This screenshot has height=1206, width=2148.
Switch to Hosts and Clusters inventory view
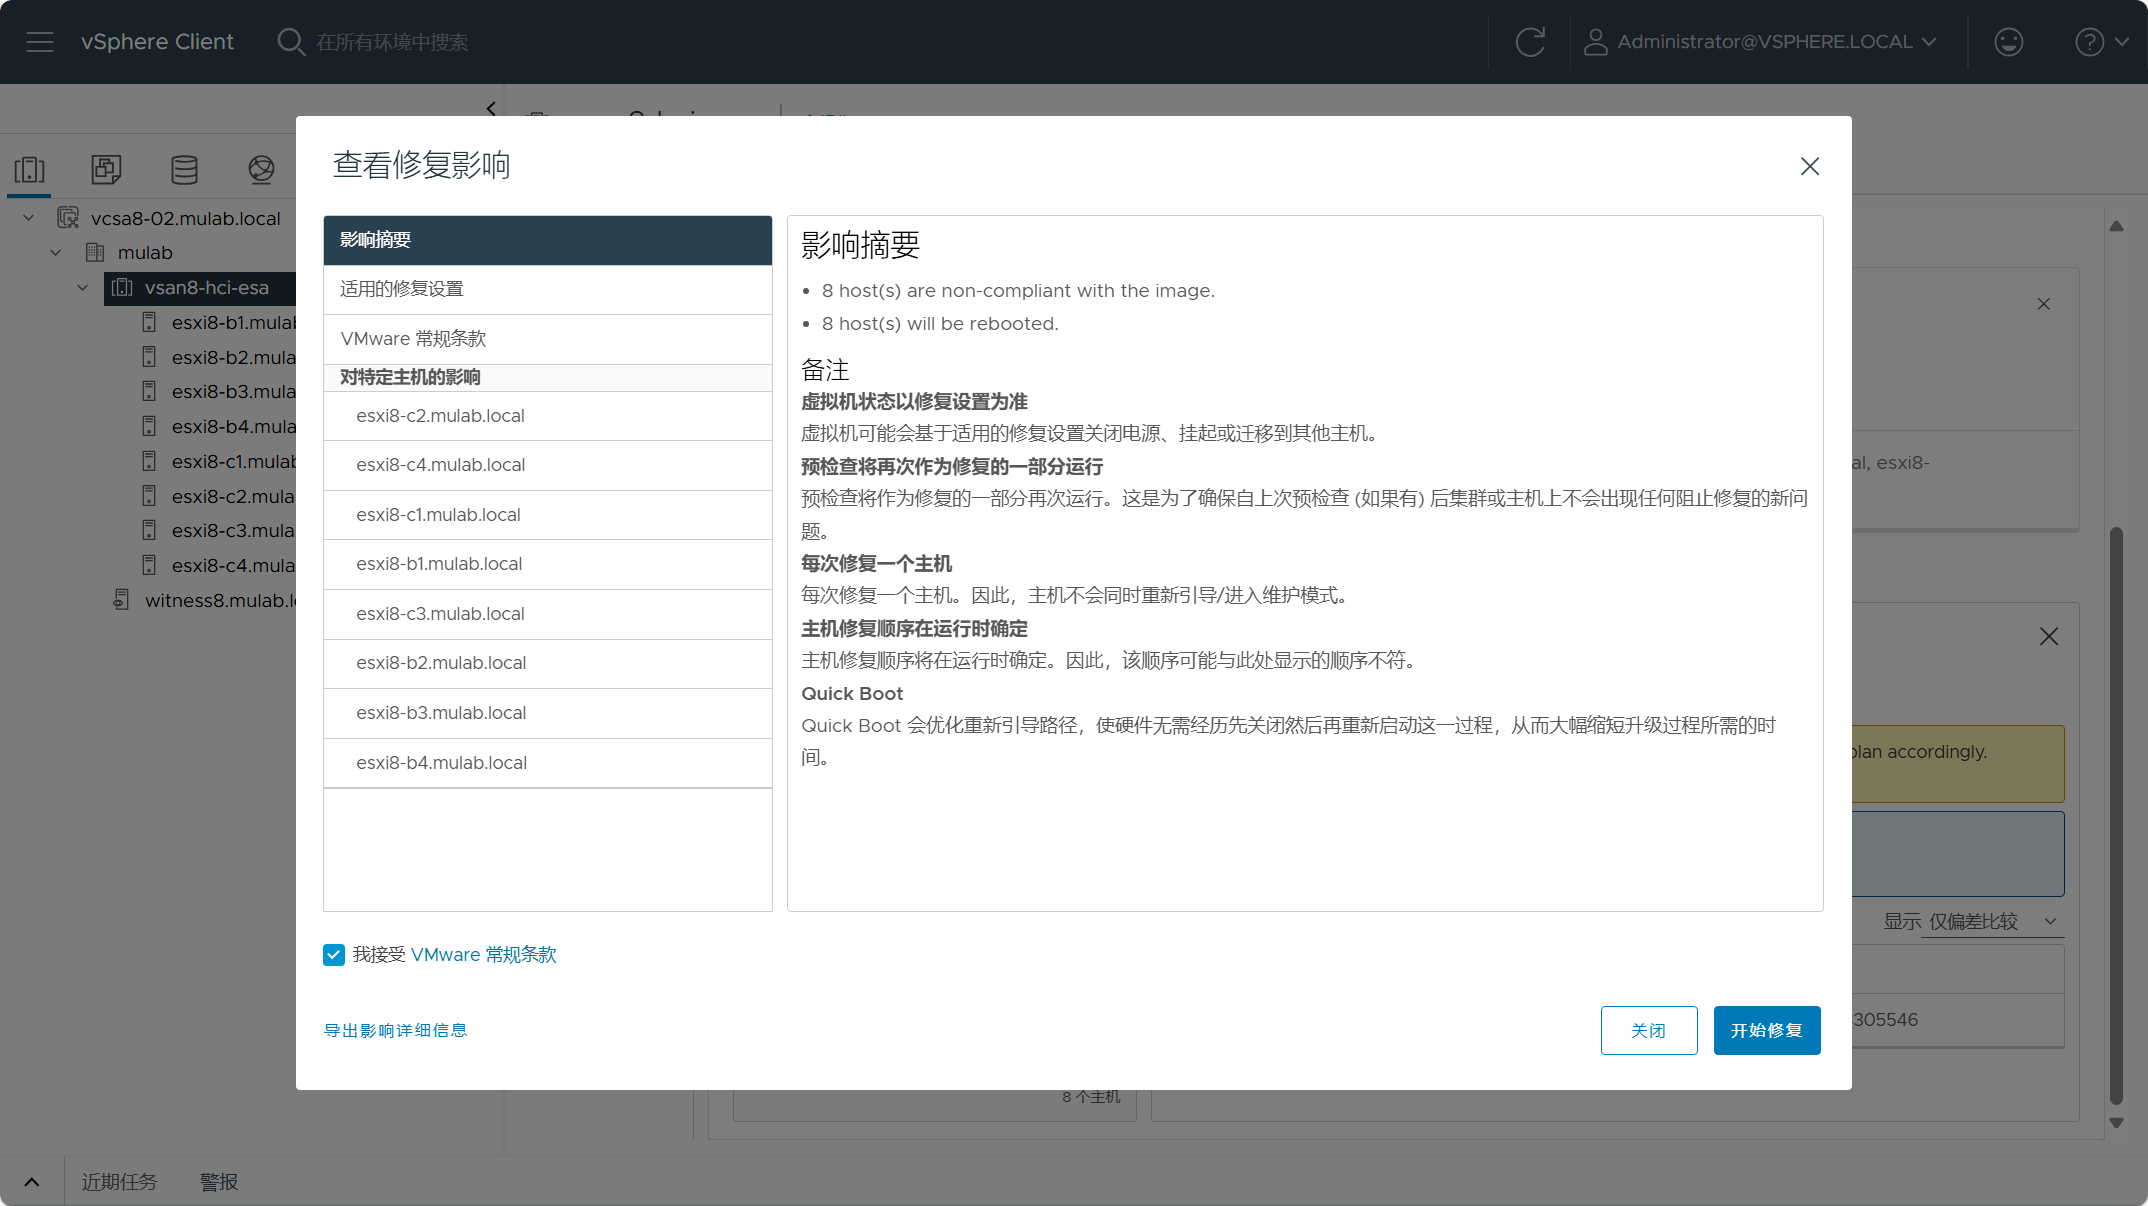(x=30, y=169)
